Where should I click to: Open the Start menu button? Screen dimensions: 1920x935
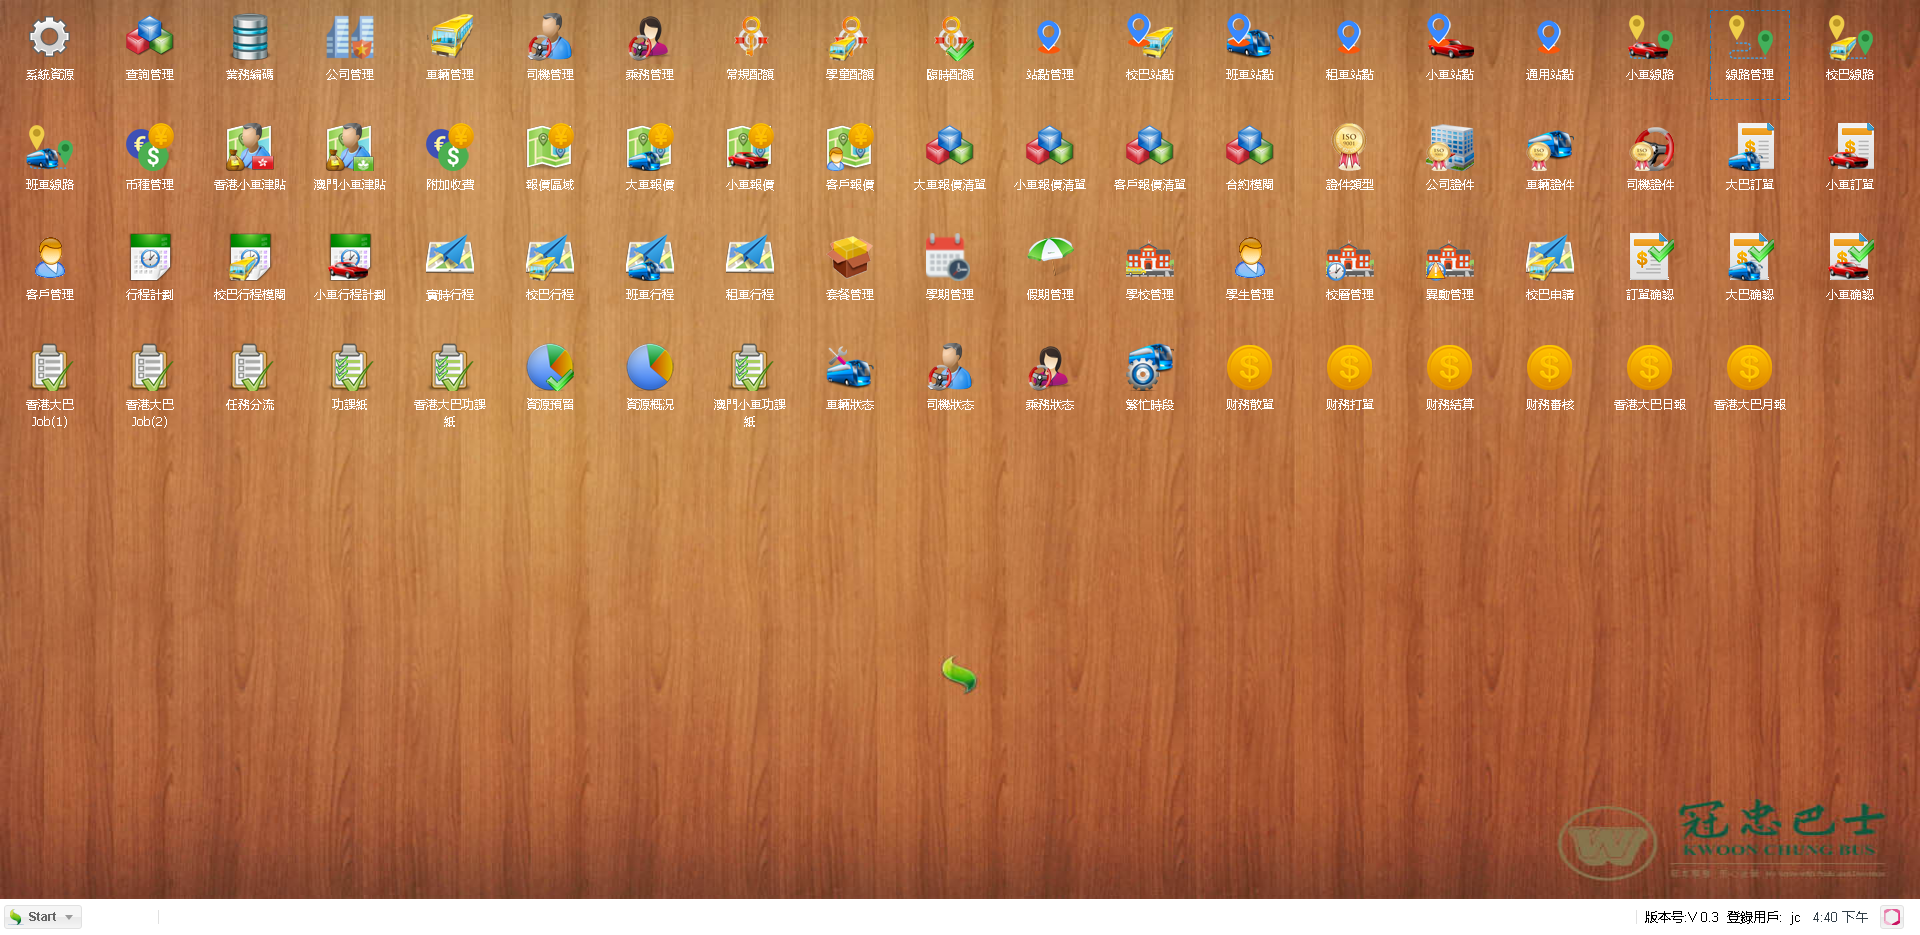[x=34, y=917]
